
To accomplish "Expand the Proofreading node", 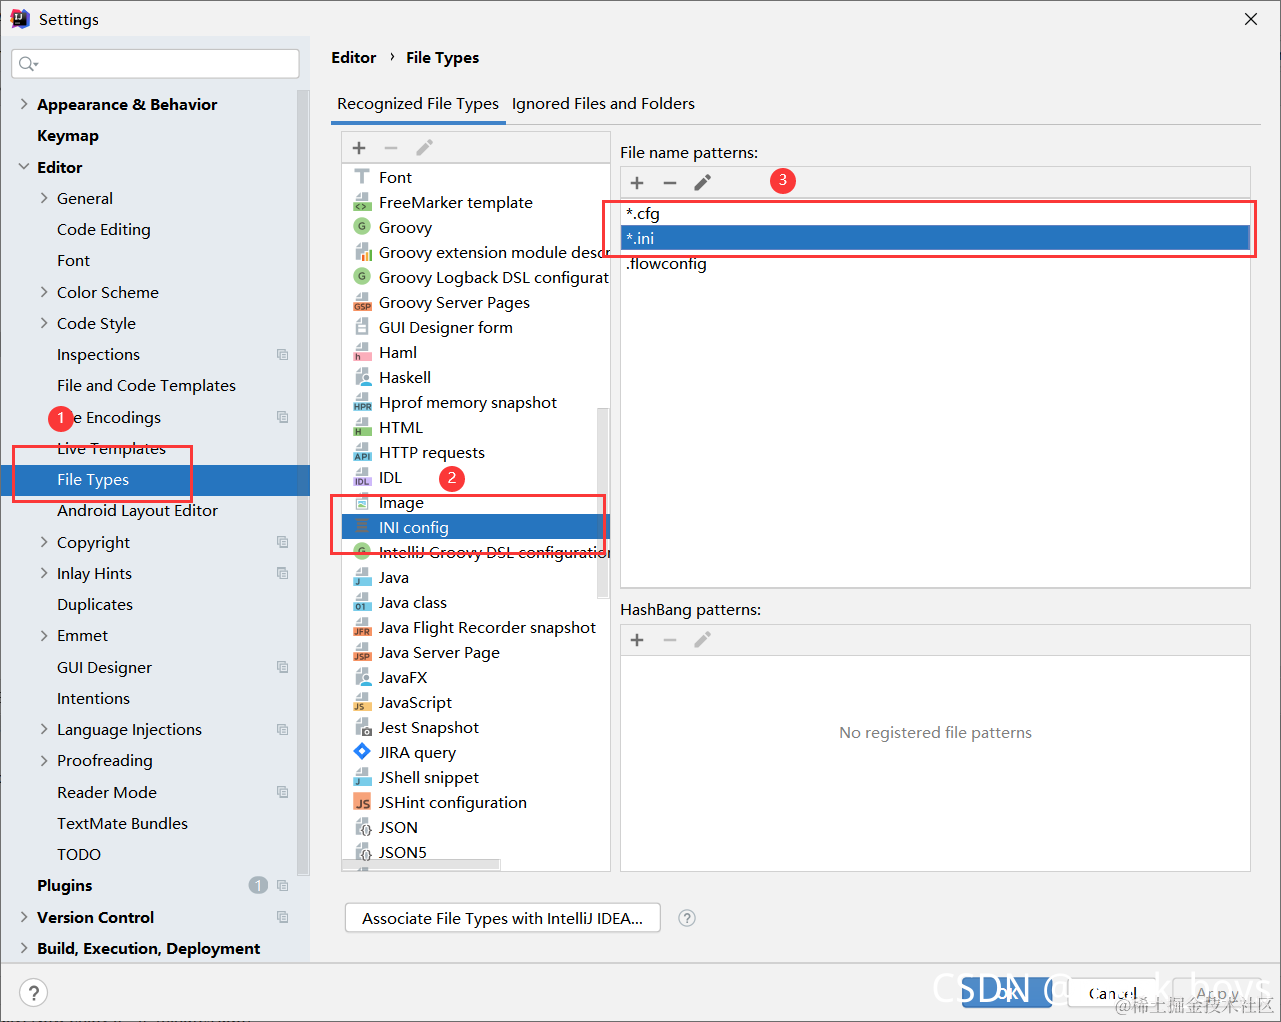I will pyautogui.click(x=44, y=760).
